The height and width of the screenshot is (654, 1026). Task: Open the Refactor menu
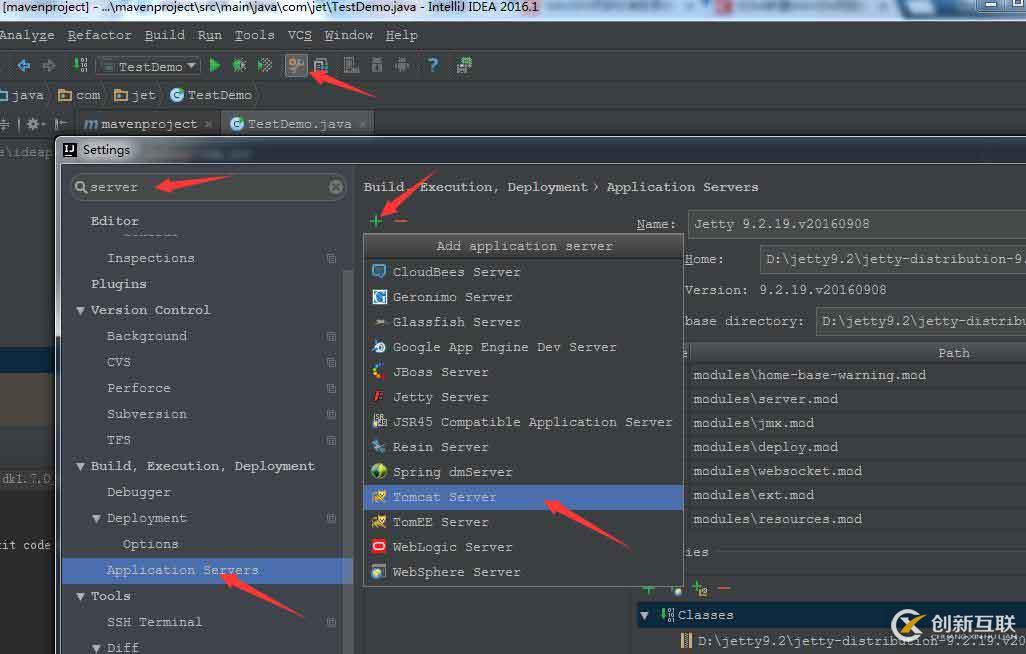[99, 35]
